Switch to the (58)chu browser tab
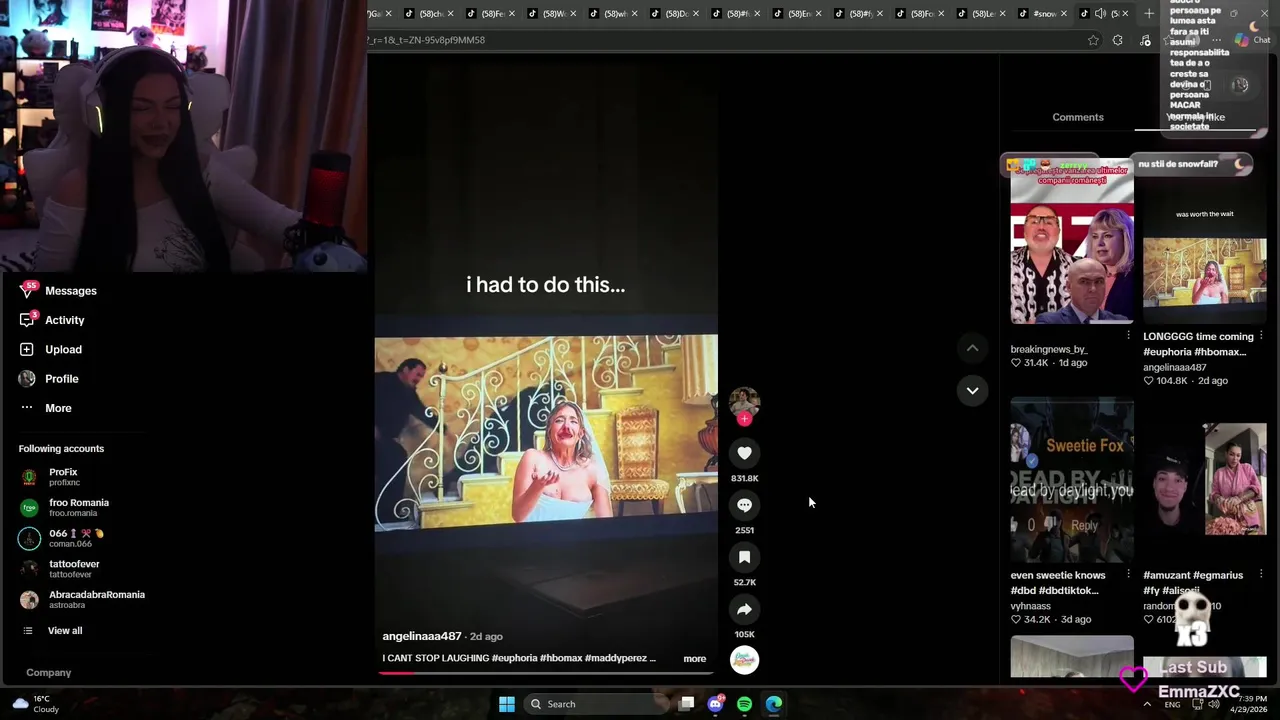This screenshot has width=1280, height=720. [427, 13]
